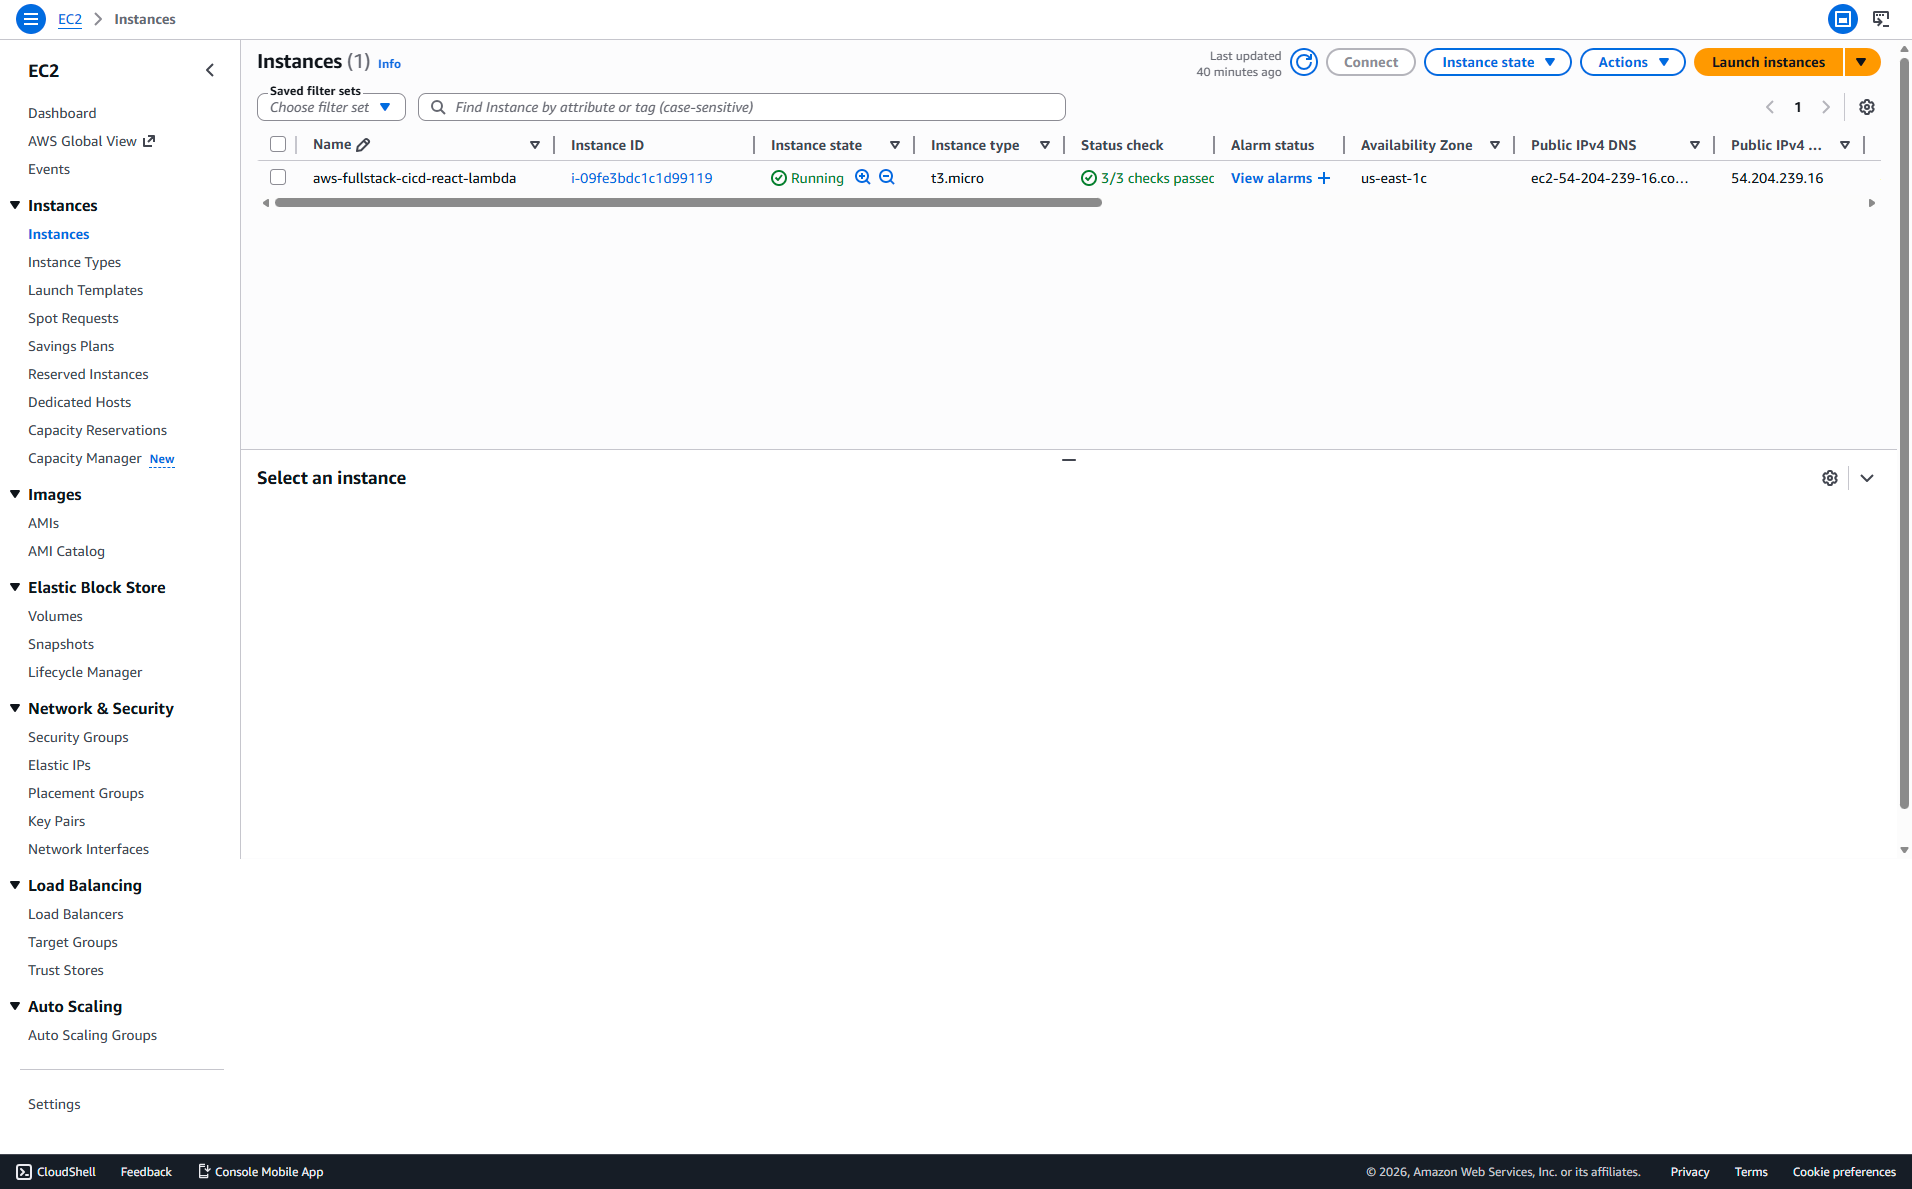Image resolution: width=1912 pixels, height=1189 pixels.
Task: Collapse Auto Scaling section
Action: [15, 1006]
